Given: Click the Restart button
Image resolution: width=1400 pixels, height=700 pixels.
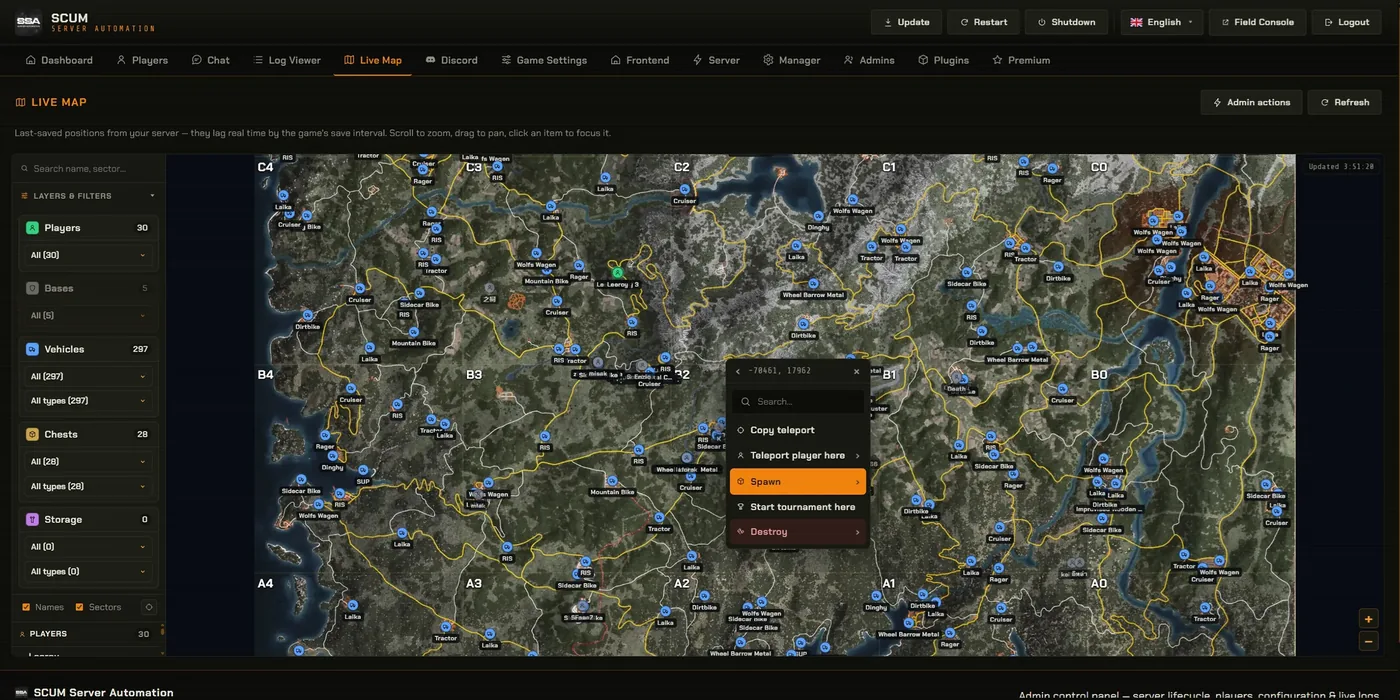Looking at the screenshot, I should tap(984, 22).
